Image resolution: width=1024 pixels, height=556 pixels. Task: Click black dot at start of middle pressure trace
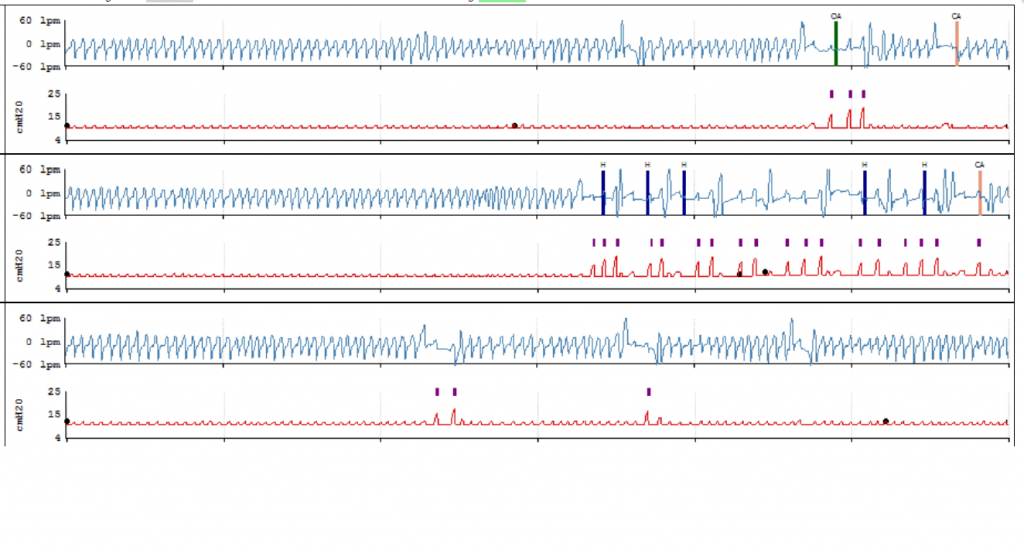[x=67, y=274]
